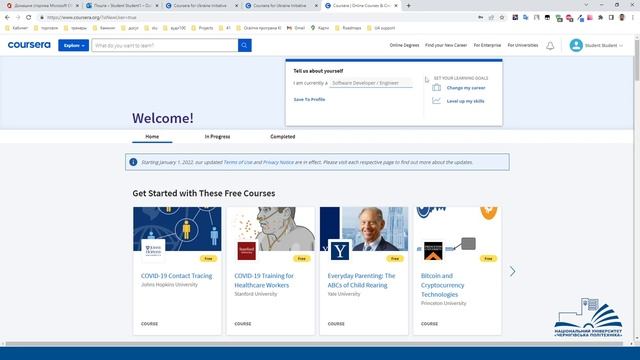Open the Chrome three-dot menu

pyautogui.click(x=633, y=18)
